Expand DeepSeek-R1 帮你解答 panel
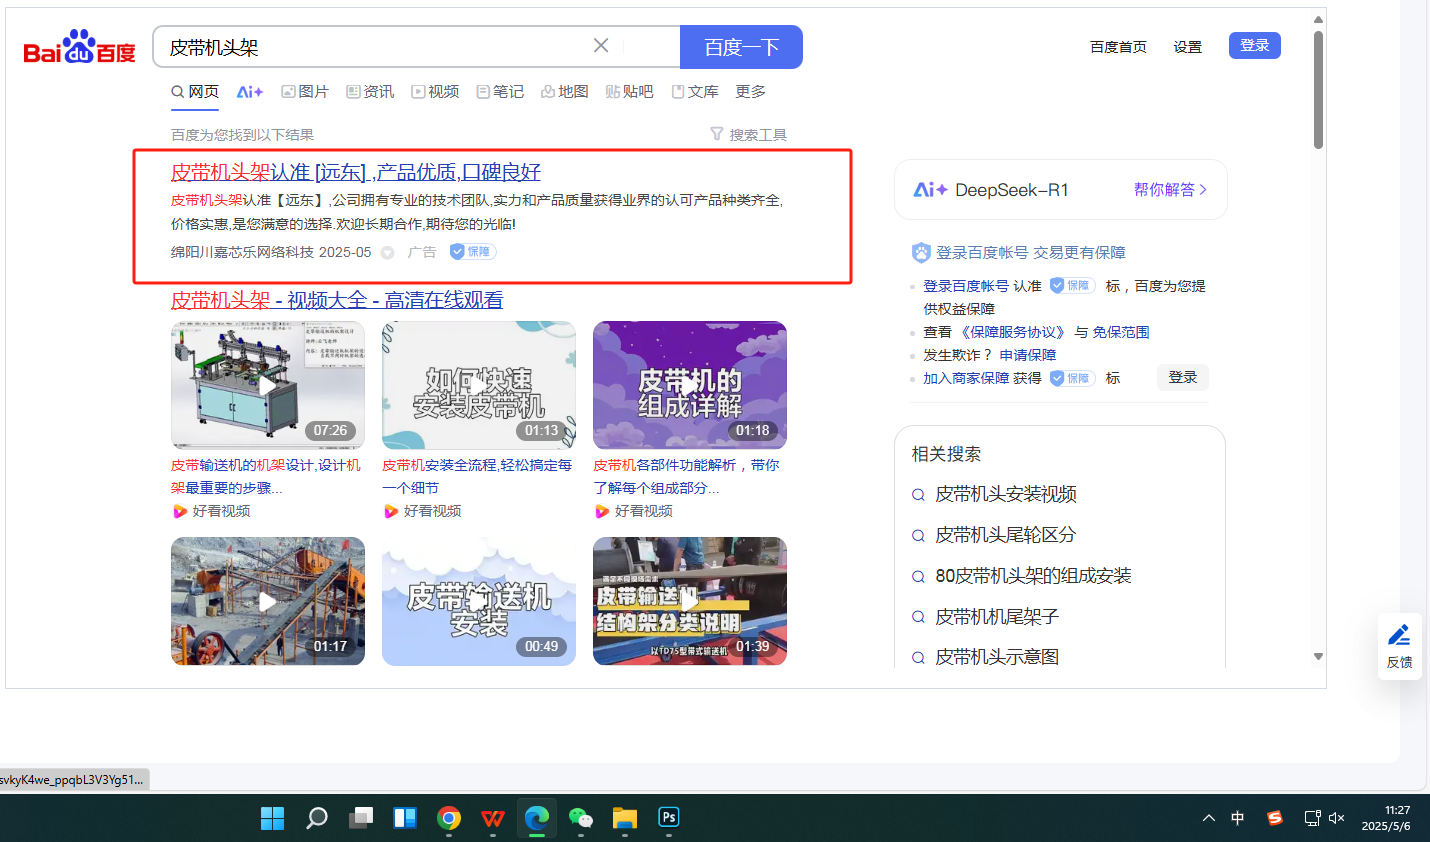This screenshot has width=1430, height=842. (x=1170, y=190)
